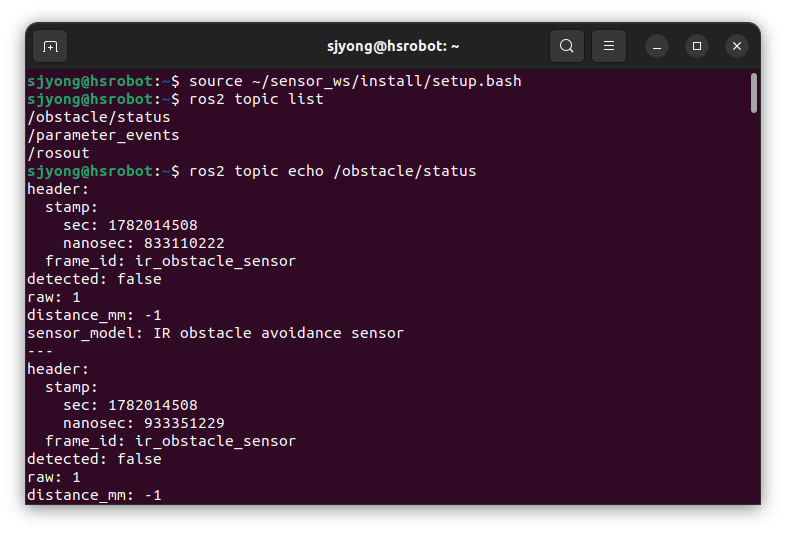
Task: Click the /obstacle/status topic entry
Action: [99, 117]
